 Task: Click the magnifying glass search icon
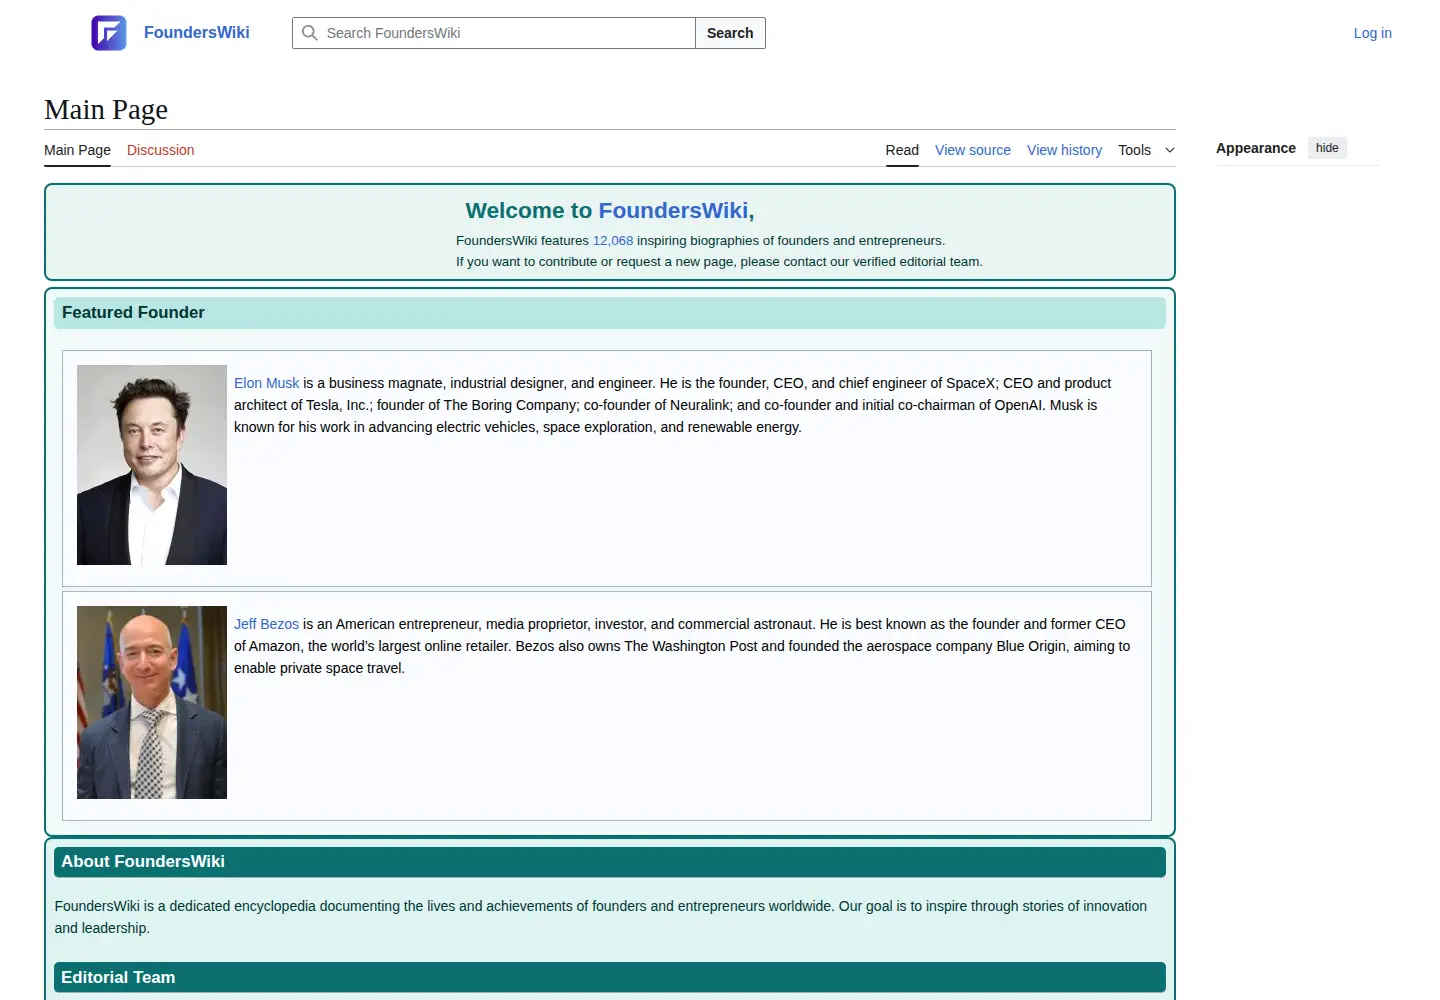310,33
